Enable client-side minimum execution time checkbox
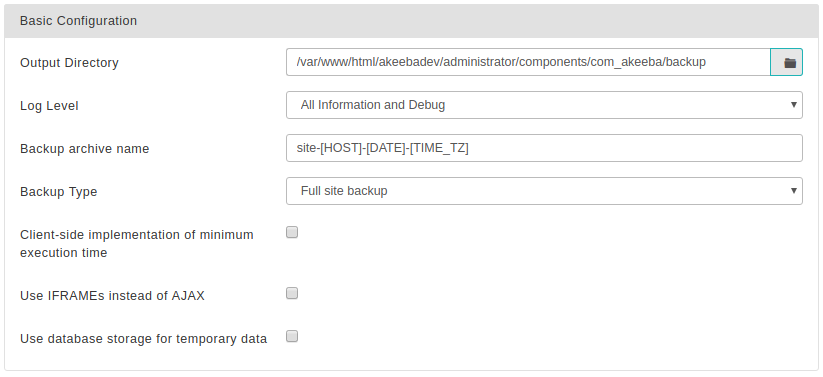 point(292,232)
